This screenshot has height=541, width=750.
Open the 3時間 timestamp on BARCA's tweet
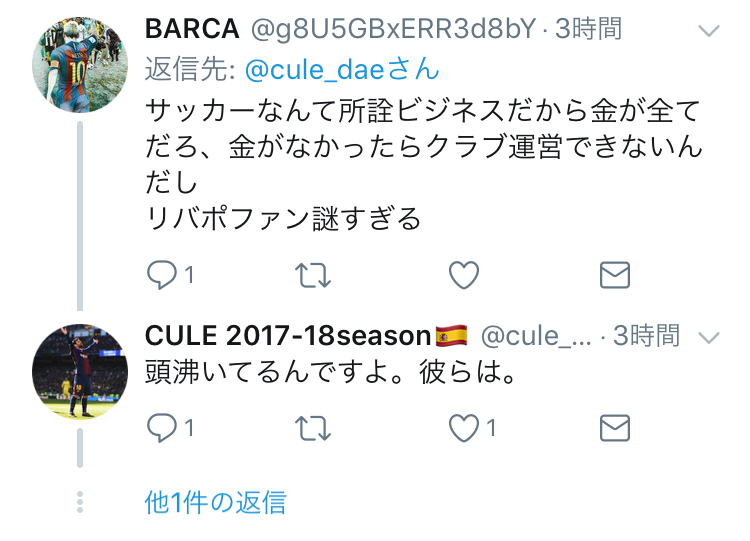(588, 29)
